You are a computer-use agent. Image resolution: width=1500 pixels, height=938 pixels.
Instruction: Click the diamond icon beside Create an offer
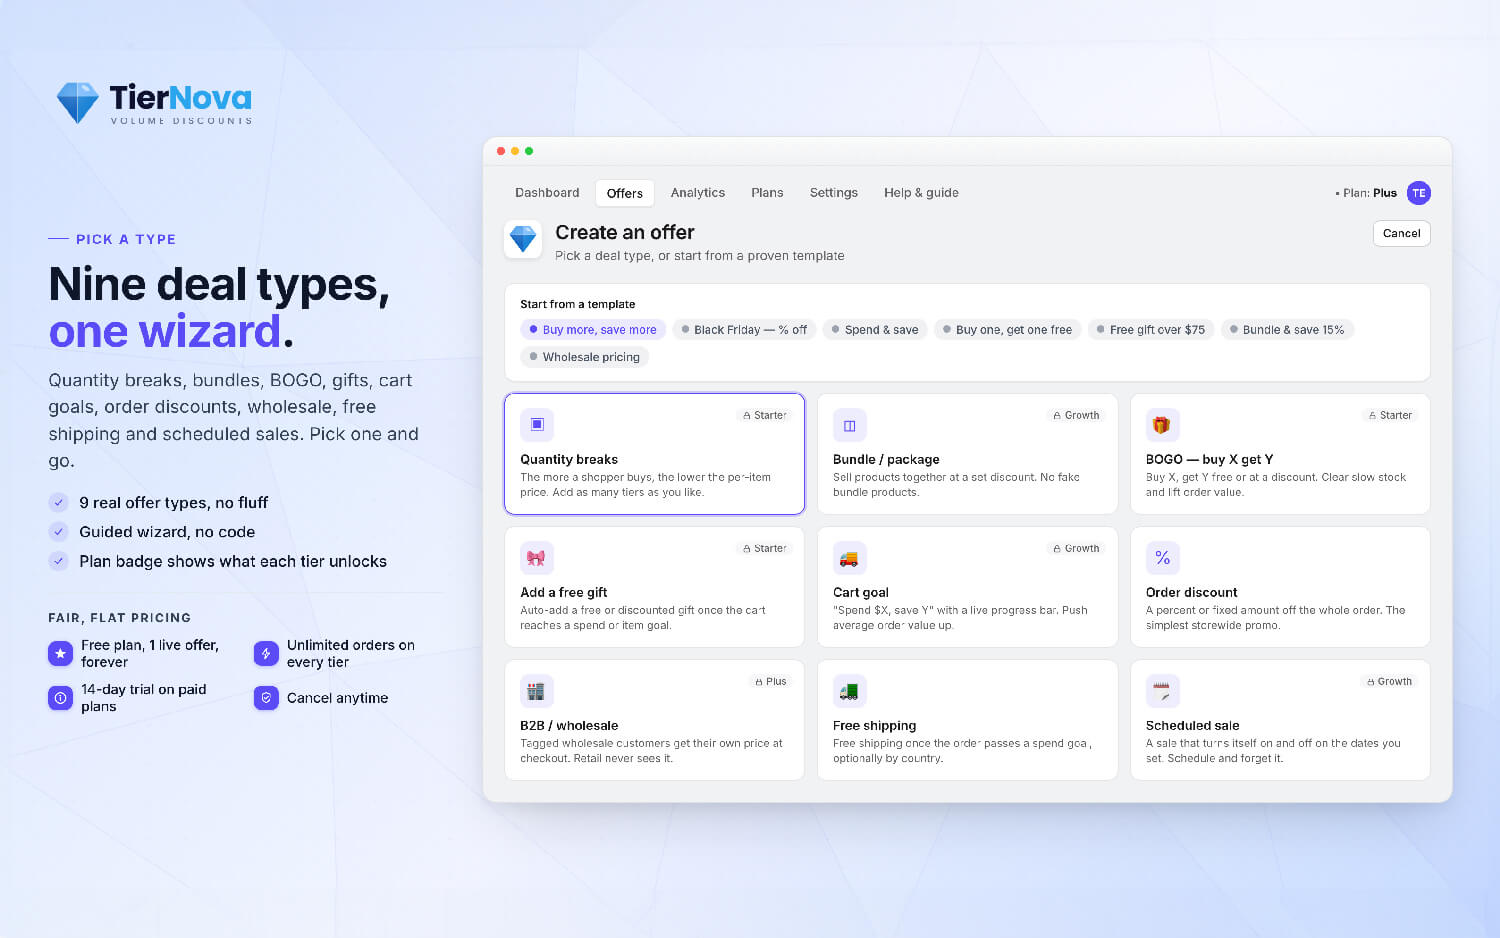tap(523, 239)
